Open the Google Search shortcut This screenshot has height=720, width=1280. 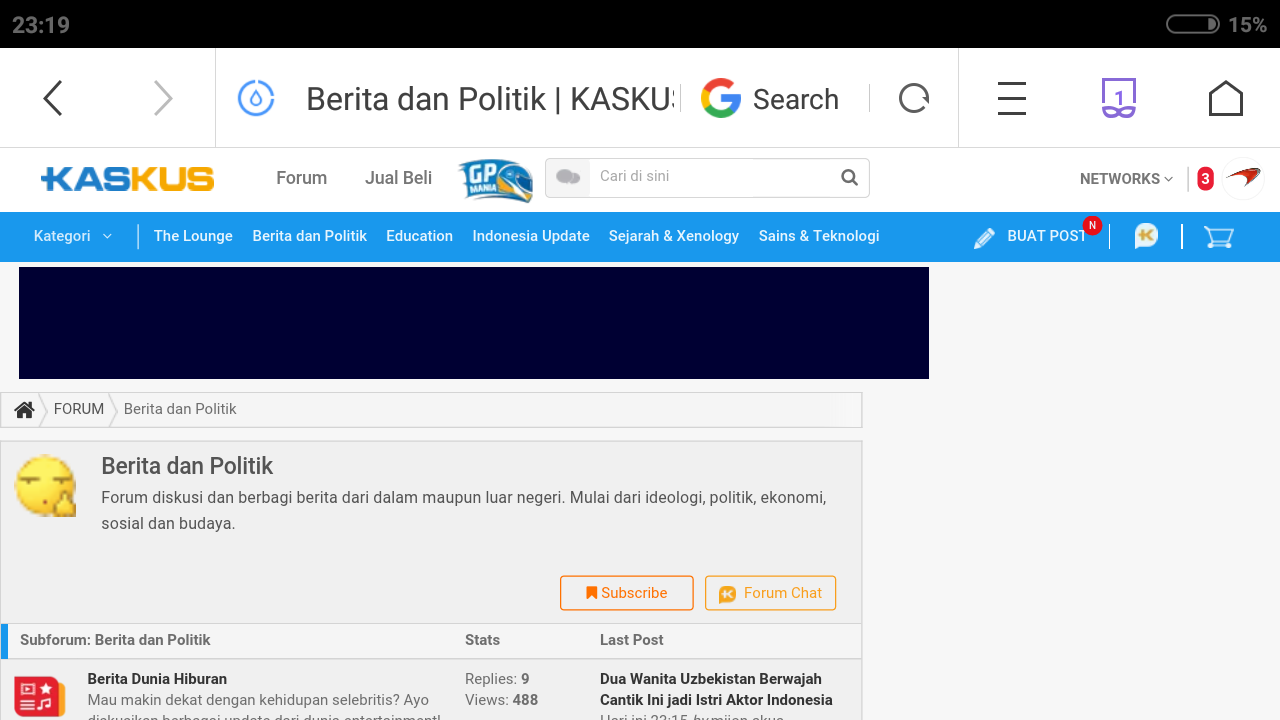(770, 99)
